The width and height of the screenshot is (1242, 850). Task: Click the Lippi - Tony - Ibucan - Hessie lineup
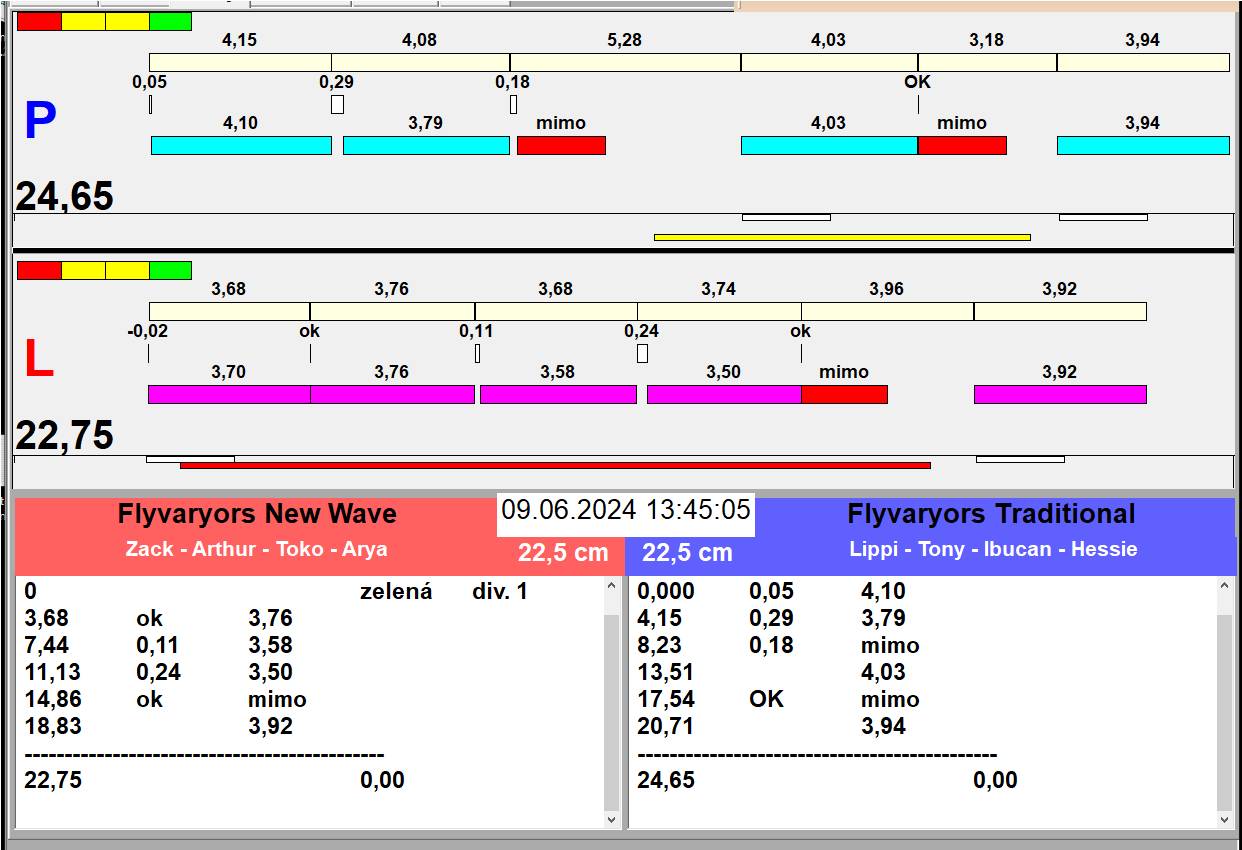(993, 549)
